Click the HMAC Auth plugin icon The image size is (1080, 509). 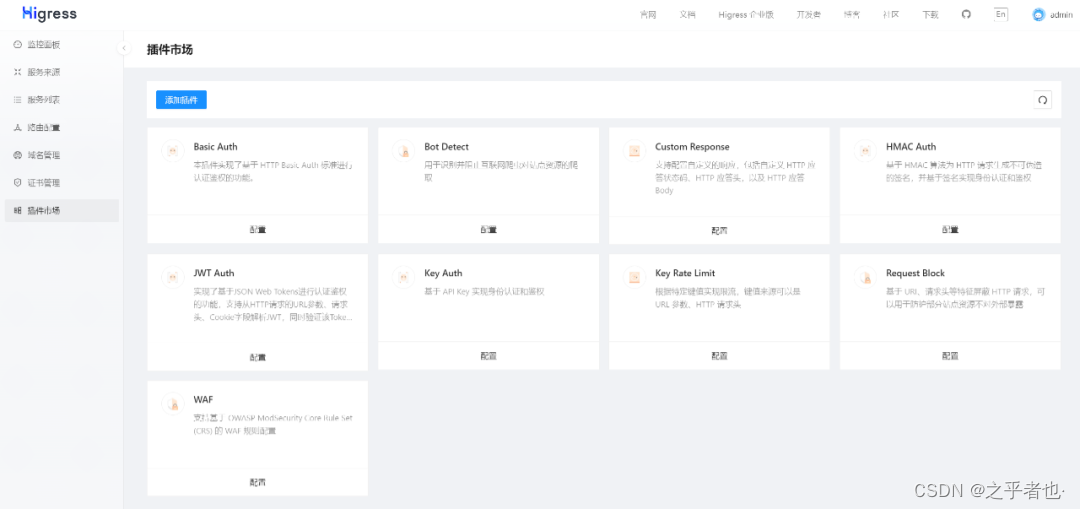pyautogui.click(x=865, y=151)
